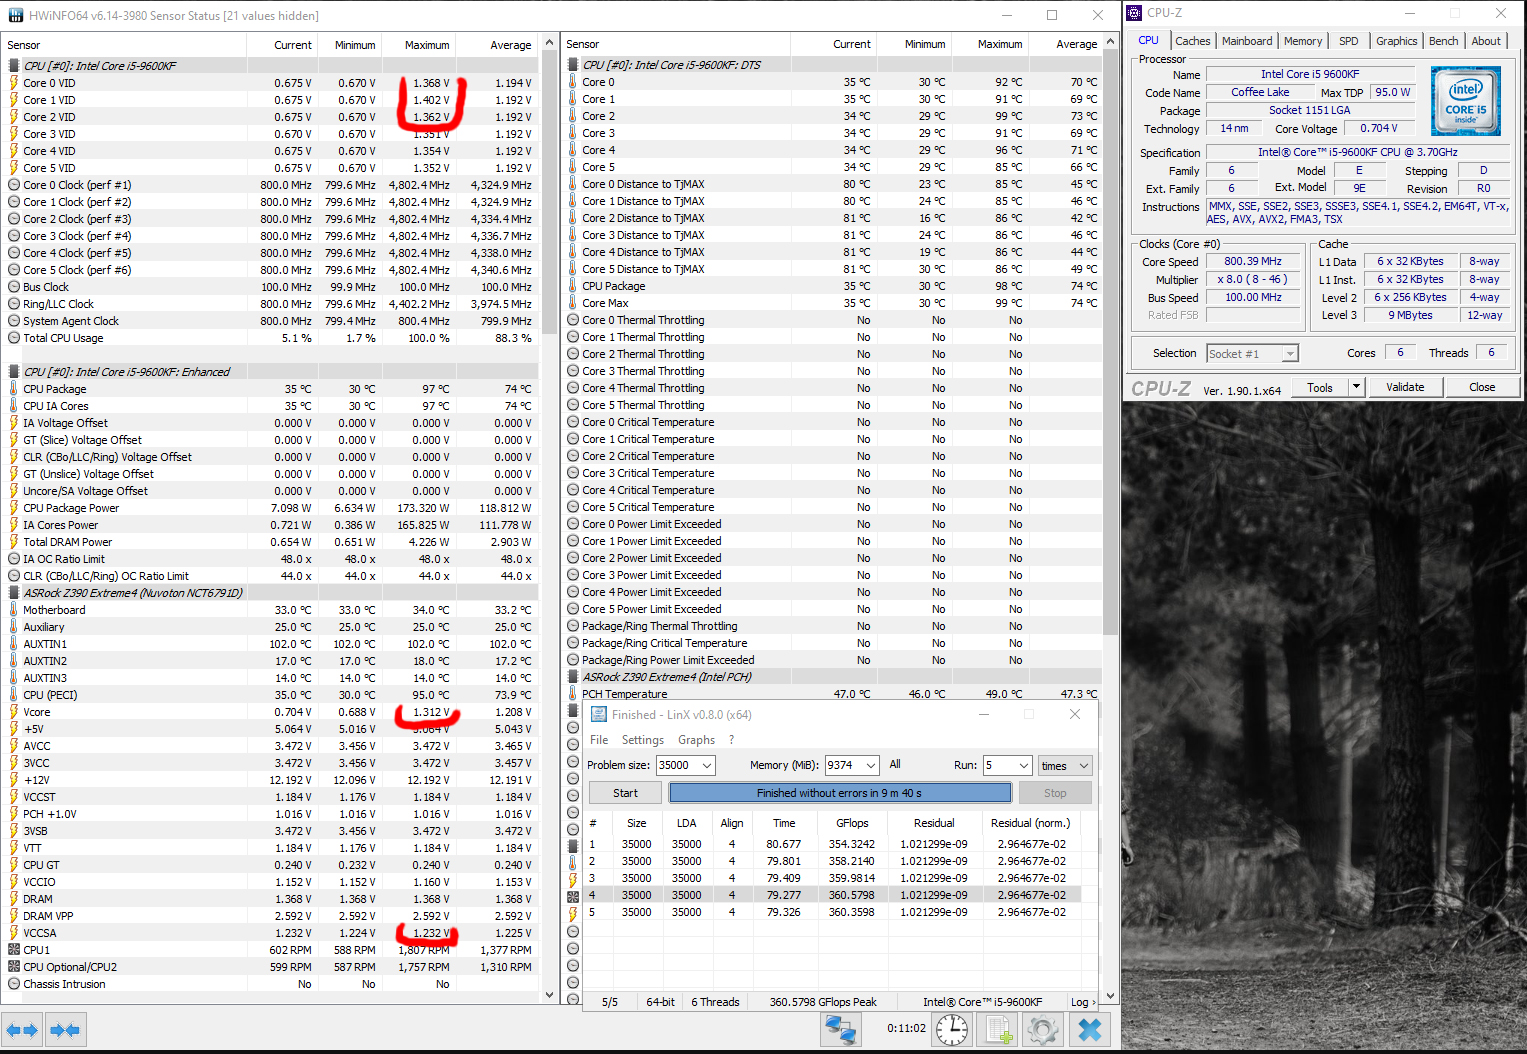Click the lightning icon beside DRAM VPP
Screen dimensions: 1527x1054
tap(14, 916)
